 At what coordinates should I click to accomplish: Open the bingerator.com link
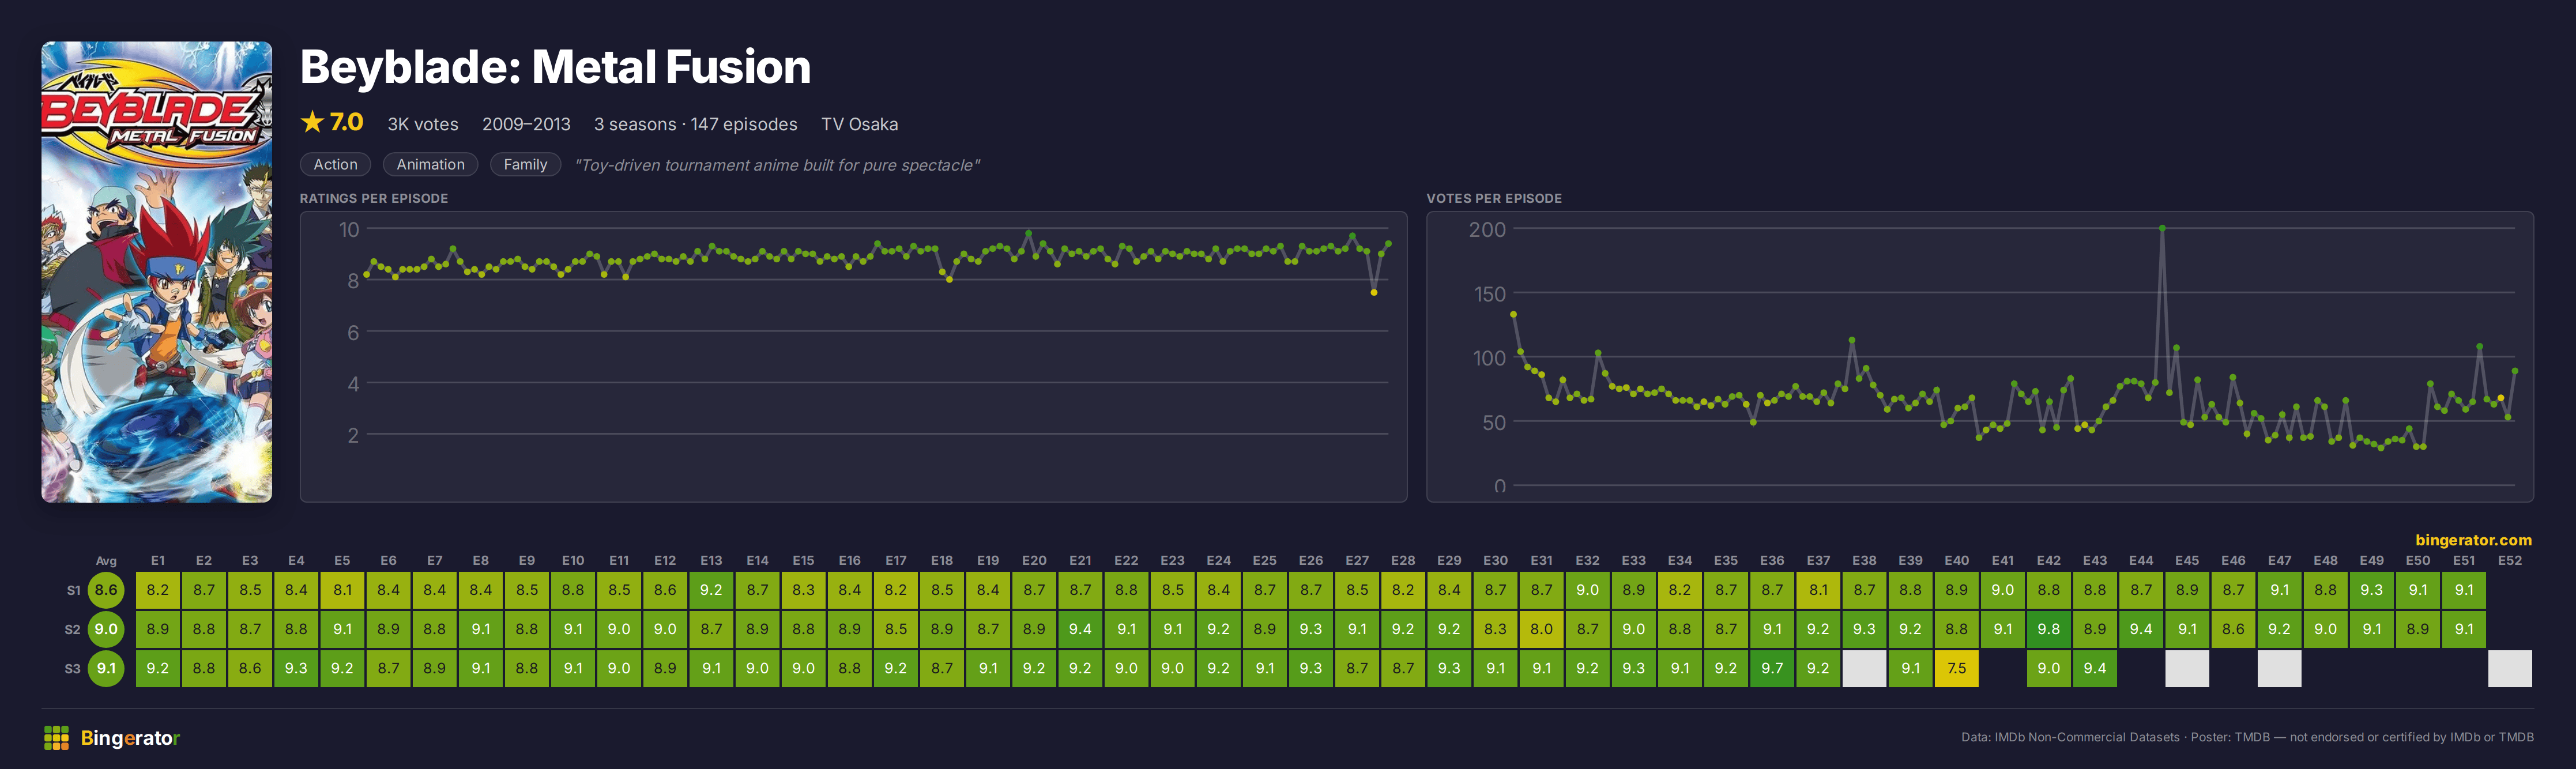[x=2473, y=540]
